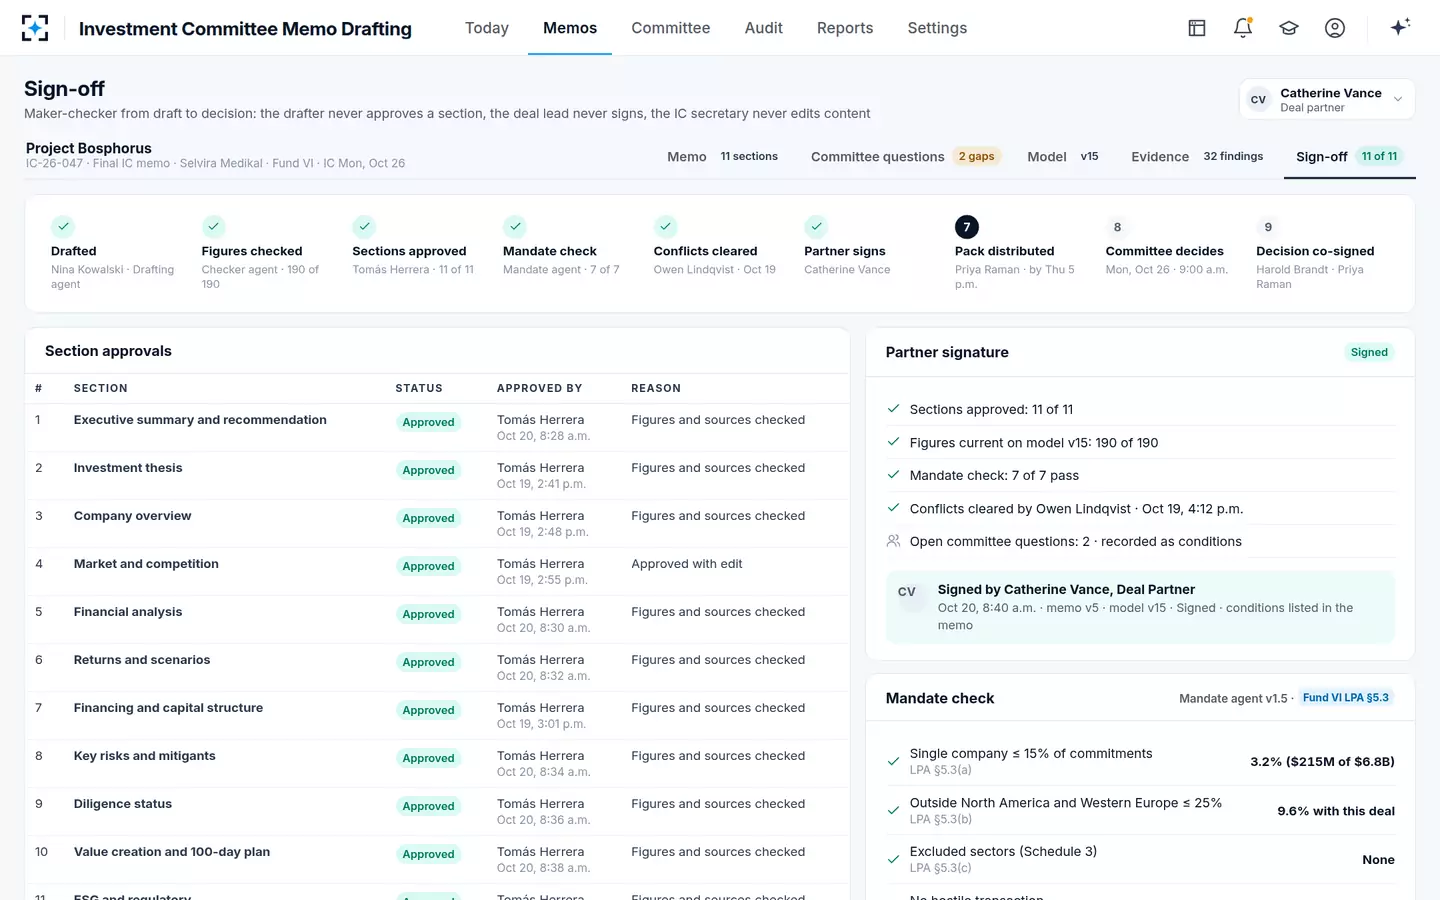This screenshot has width=1440, height=900.
Task: Select the Key risks and mitigants row
Action: 437,764
